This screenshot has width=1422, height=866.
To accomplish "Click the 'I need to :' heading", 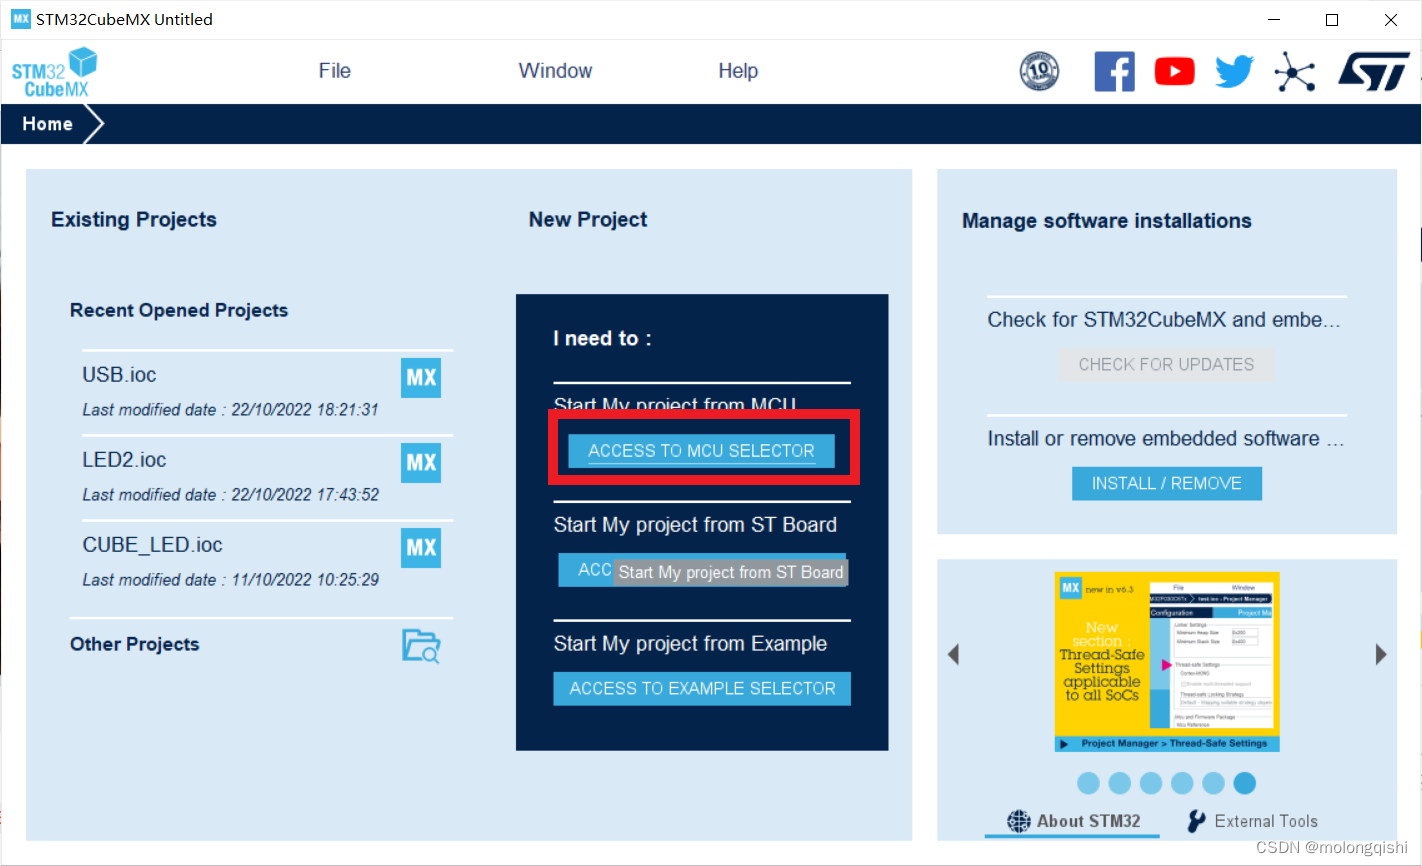I will coord(602,339).
